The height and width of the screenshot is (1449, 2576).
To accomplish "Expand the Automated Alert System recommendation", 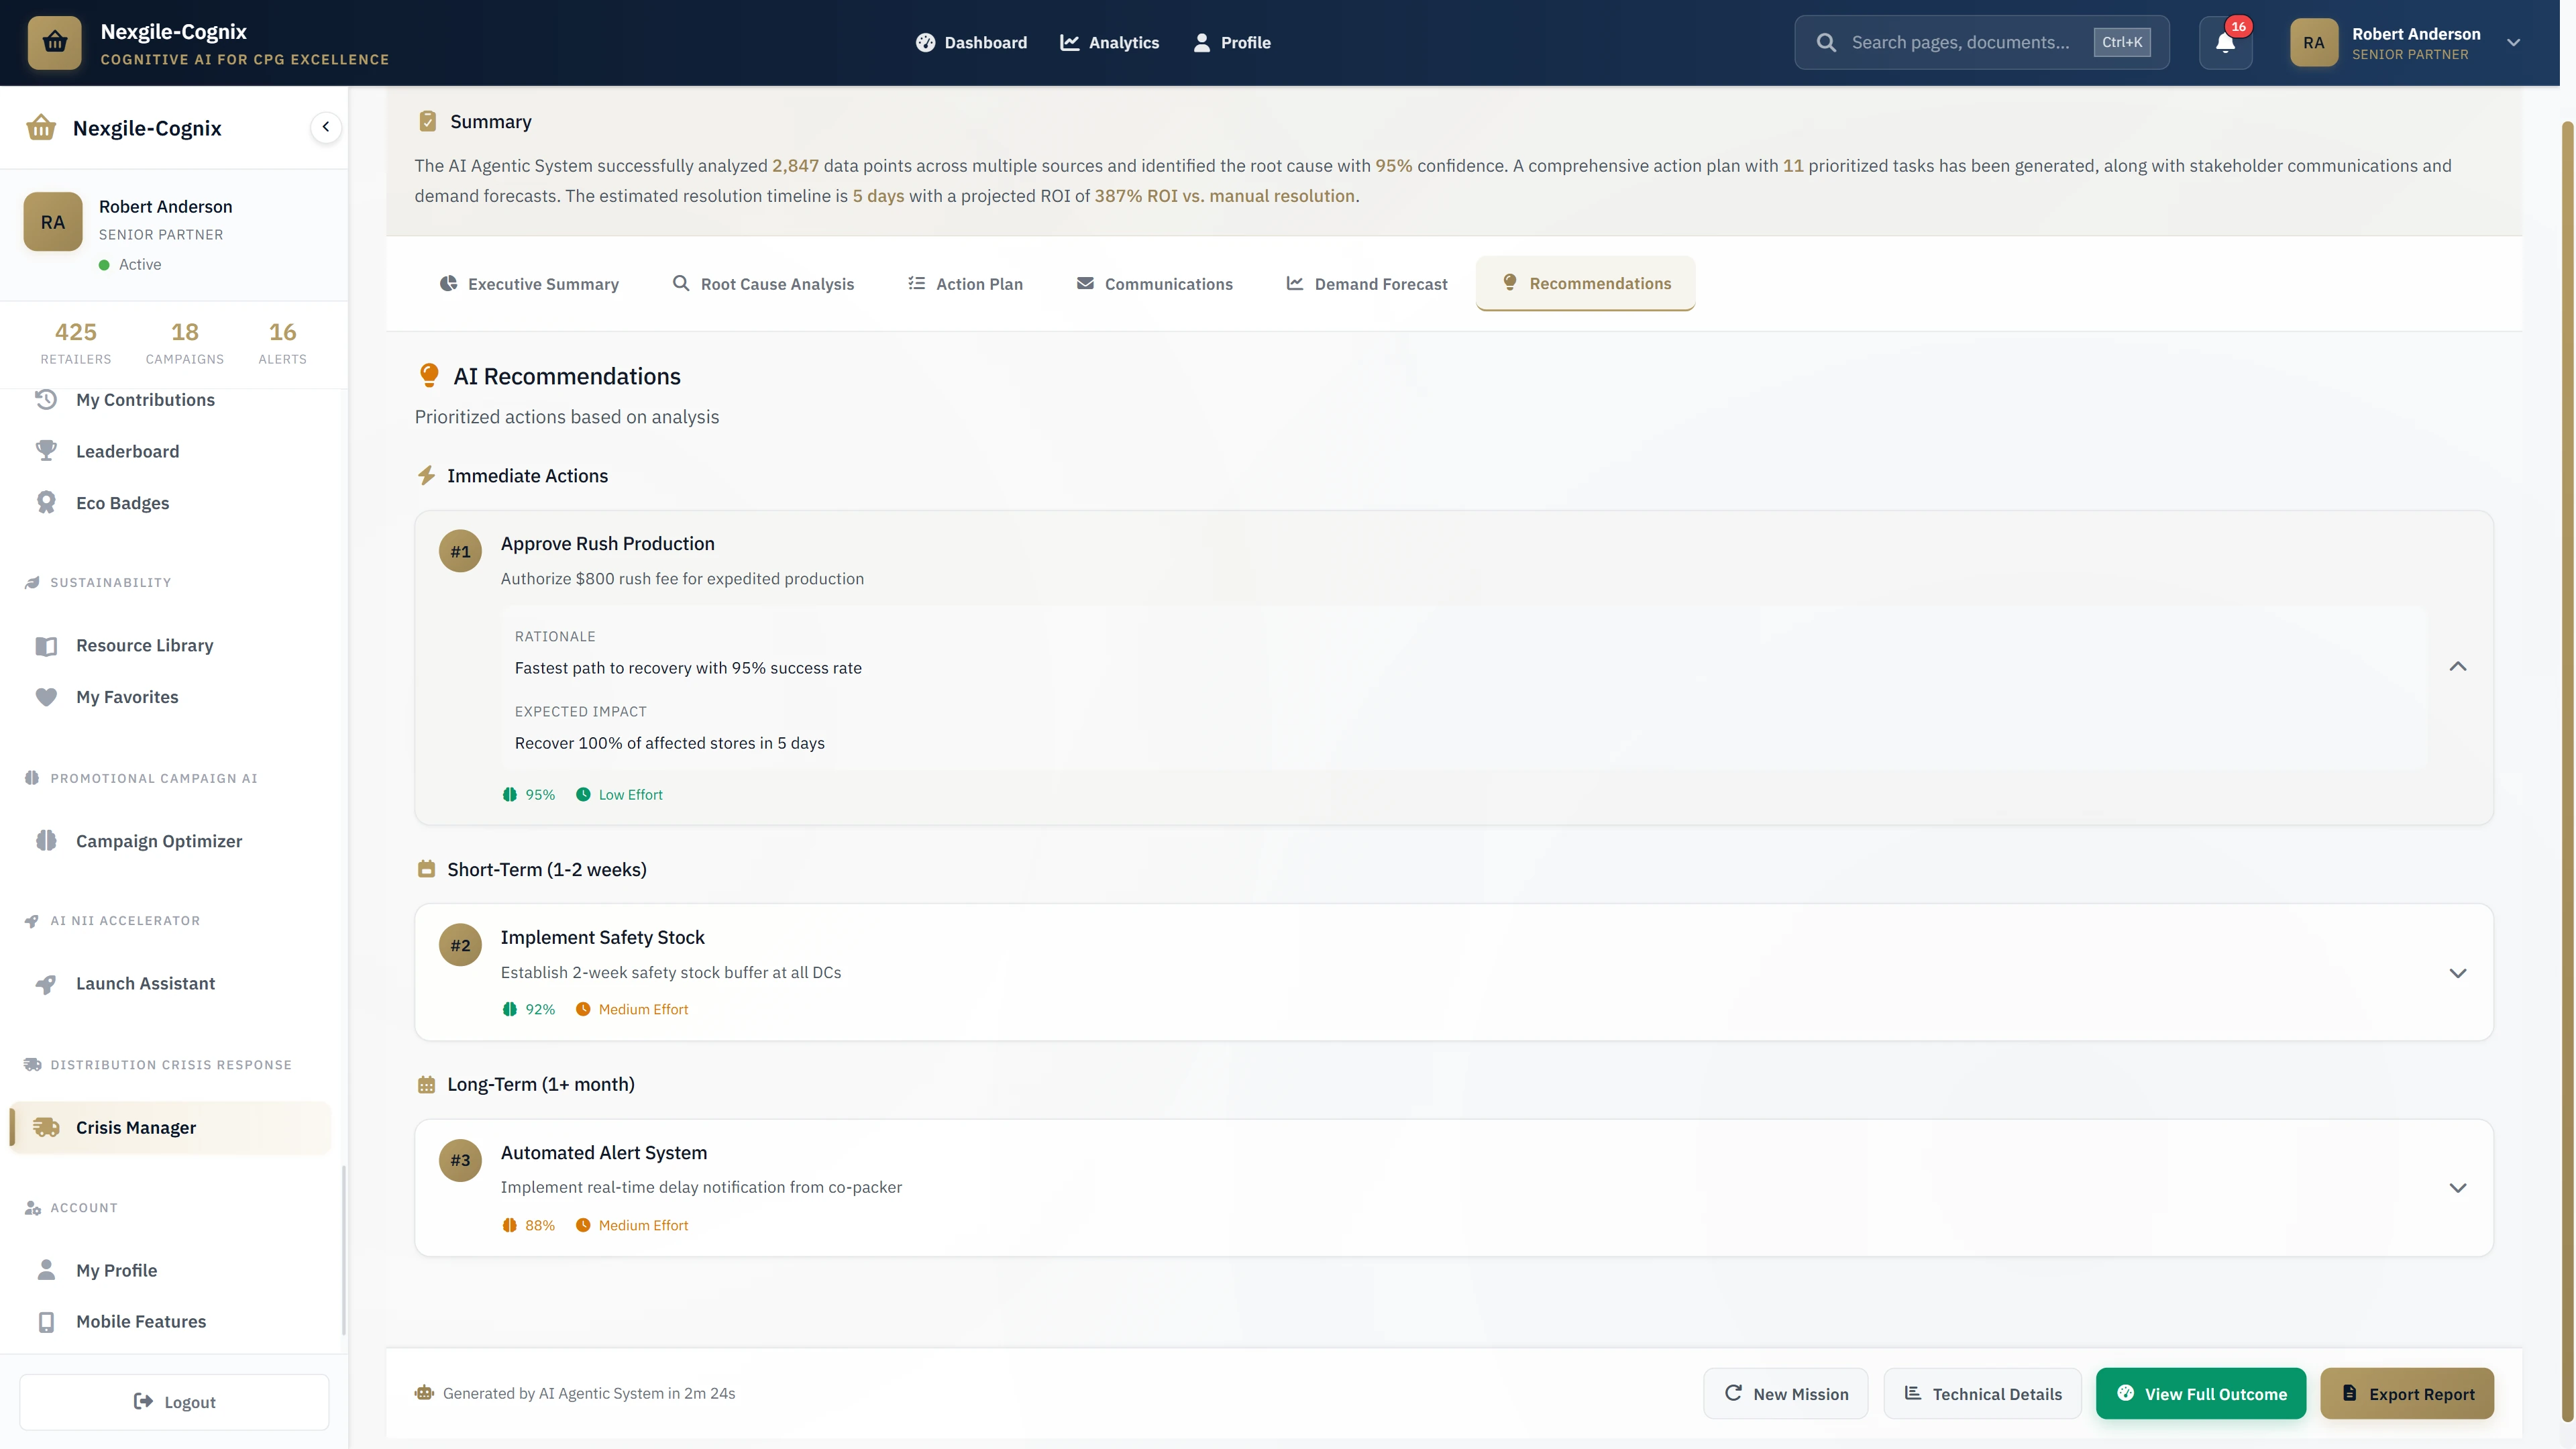I will pyautogui.click(x=2459, y=1188).
